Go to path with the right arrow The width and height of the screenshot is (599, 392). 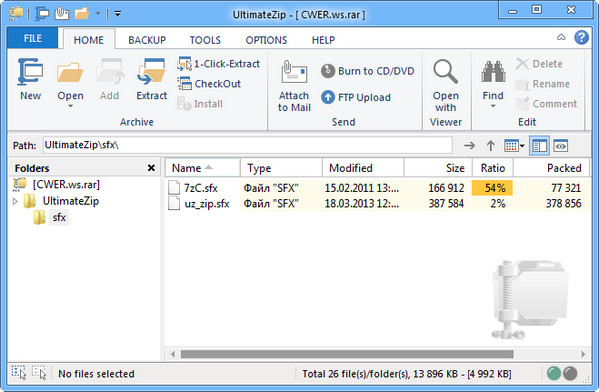[x=469, y=146]
